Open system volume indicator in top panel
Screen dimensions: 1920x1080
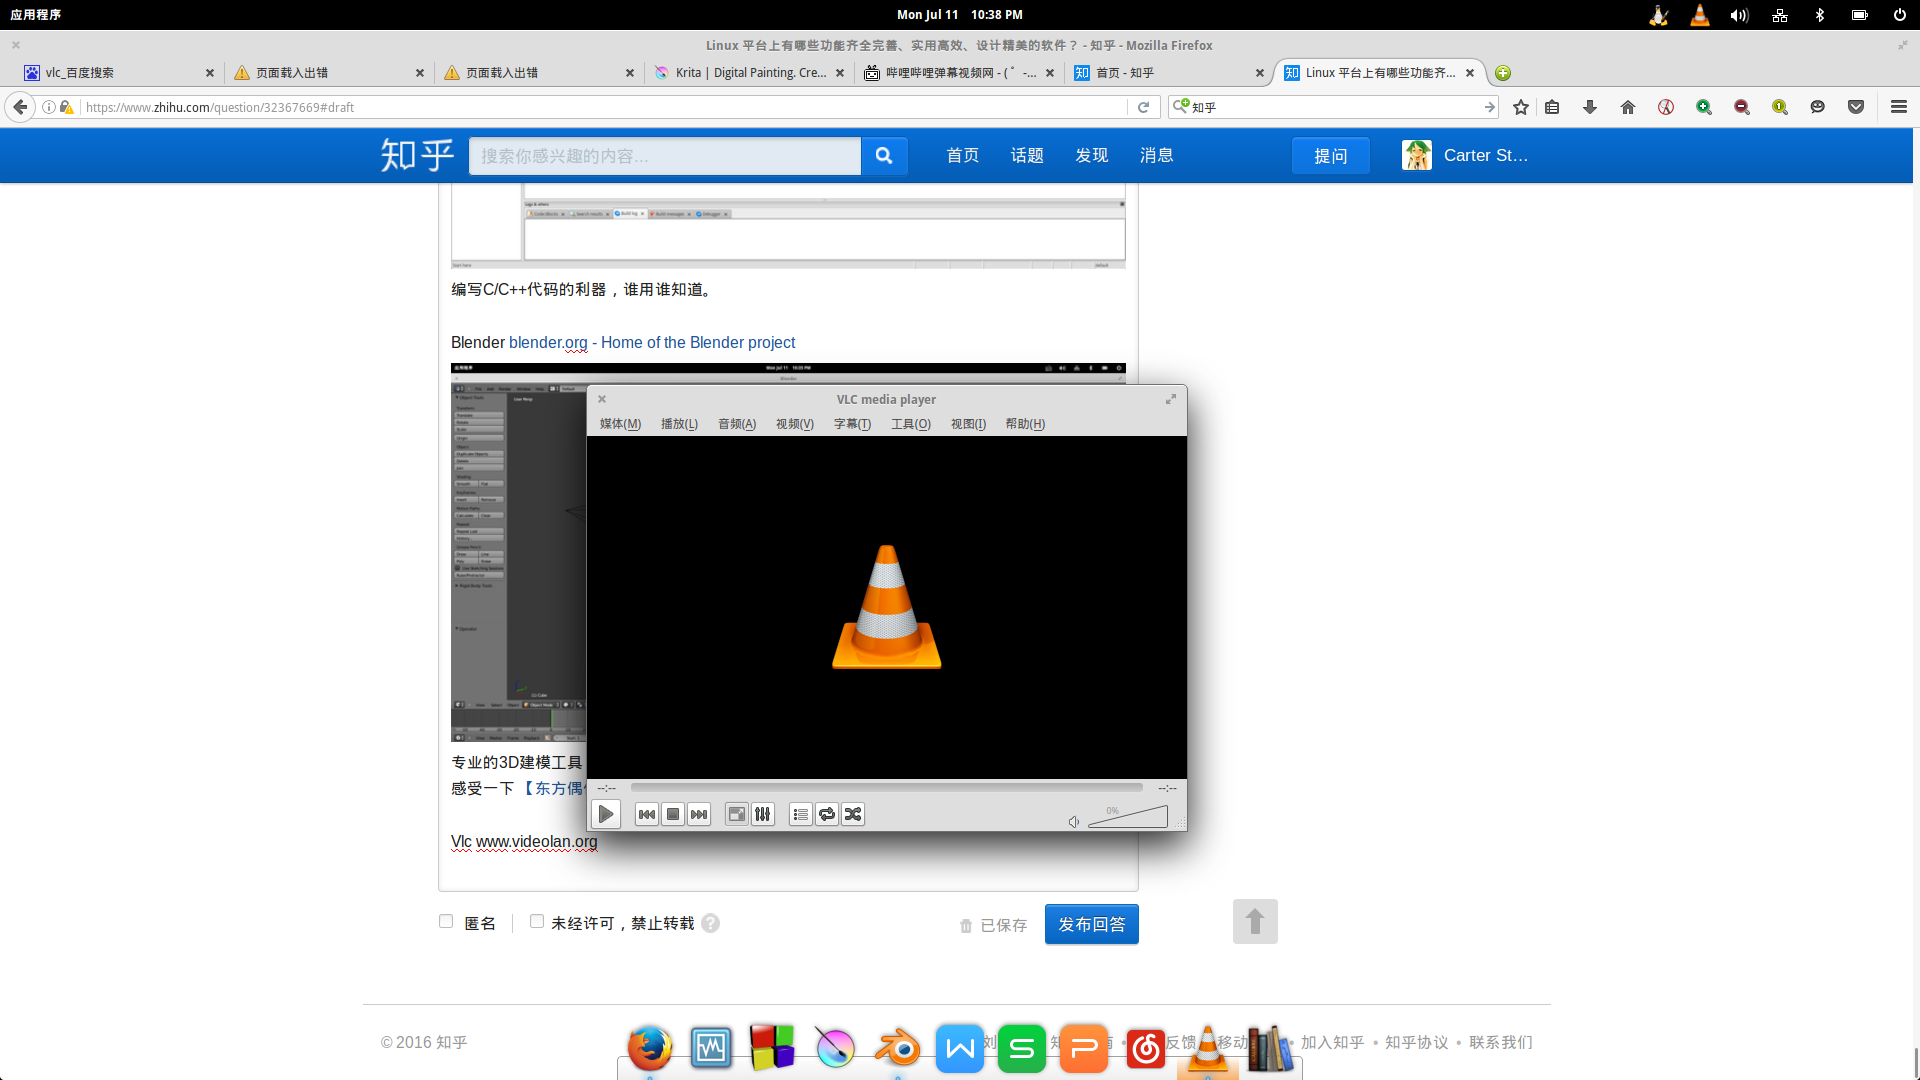pos(1740,15)
